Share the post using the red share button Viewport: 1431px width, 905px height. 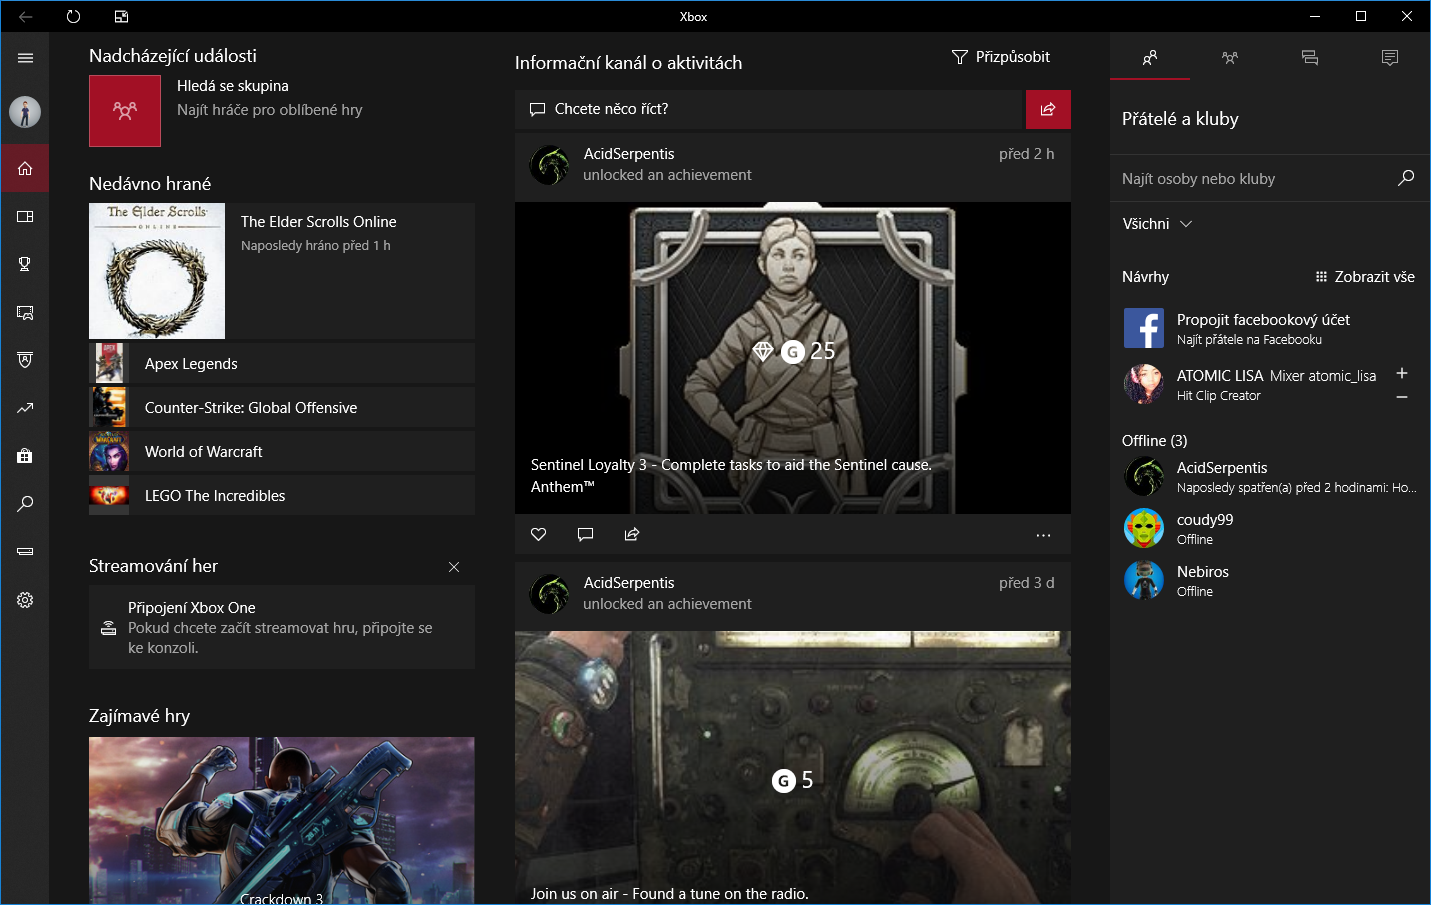(1047, 109)
